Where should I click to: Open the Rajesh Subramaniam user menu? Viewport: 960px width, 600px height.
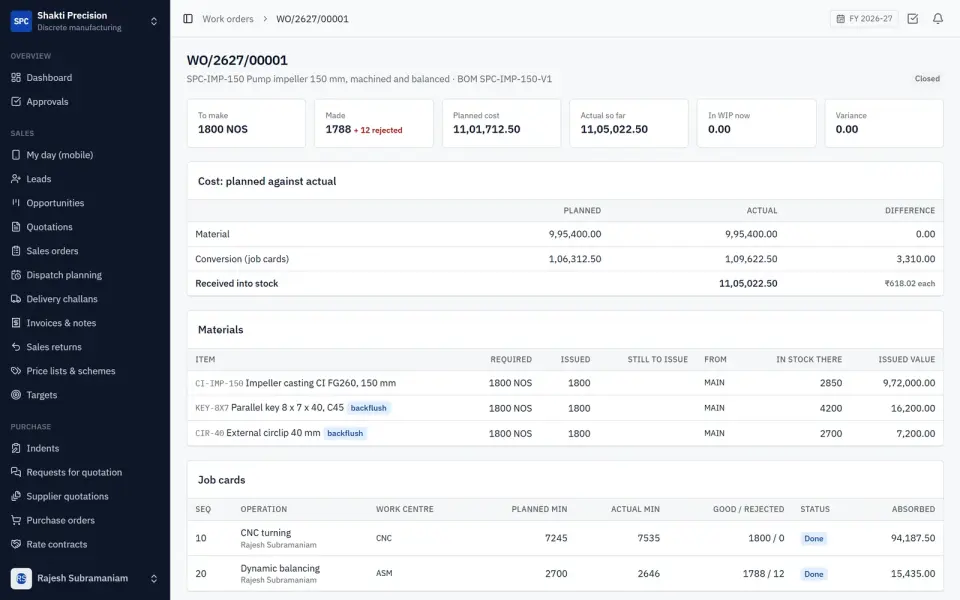[85, 578]
